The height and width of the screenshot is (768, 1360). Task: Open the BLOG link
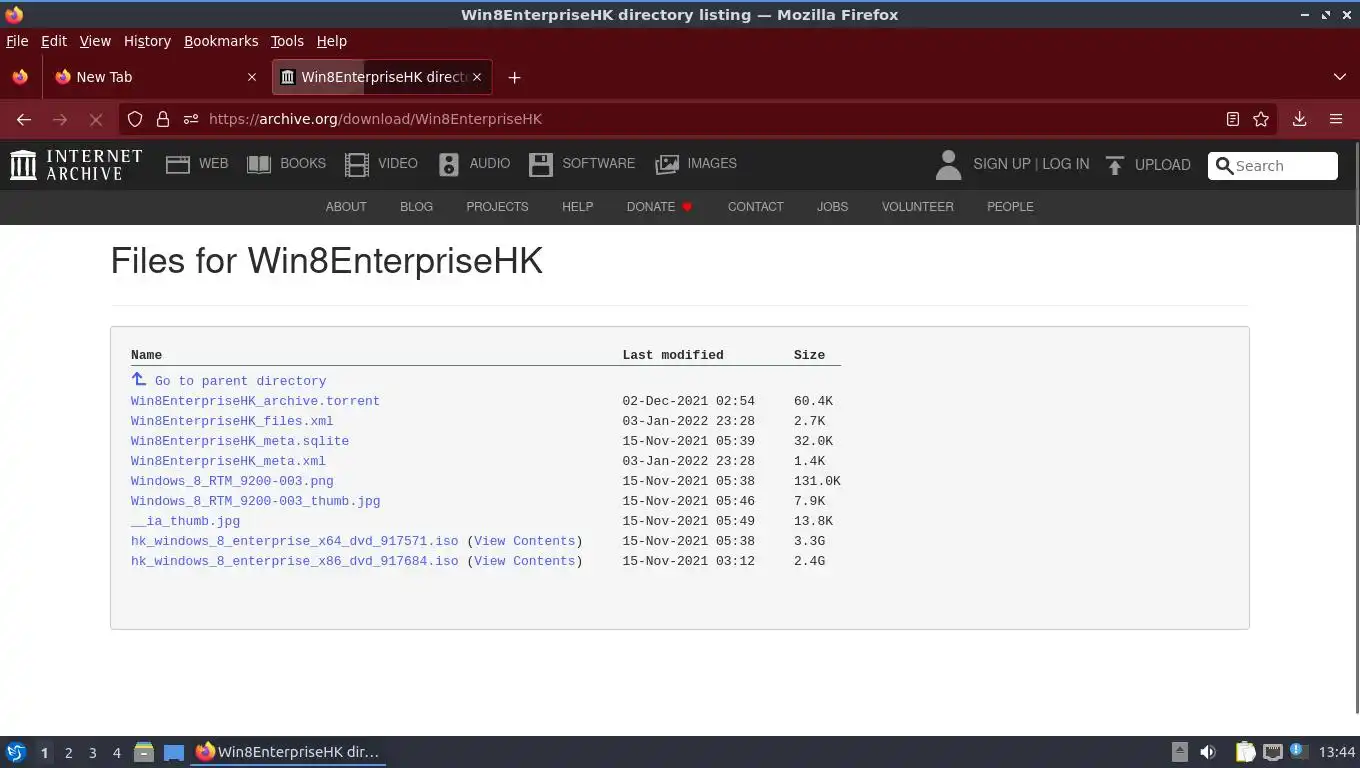click(416, 207)
